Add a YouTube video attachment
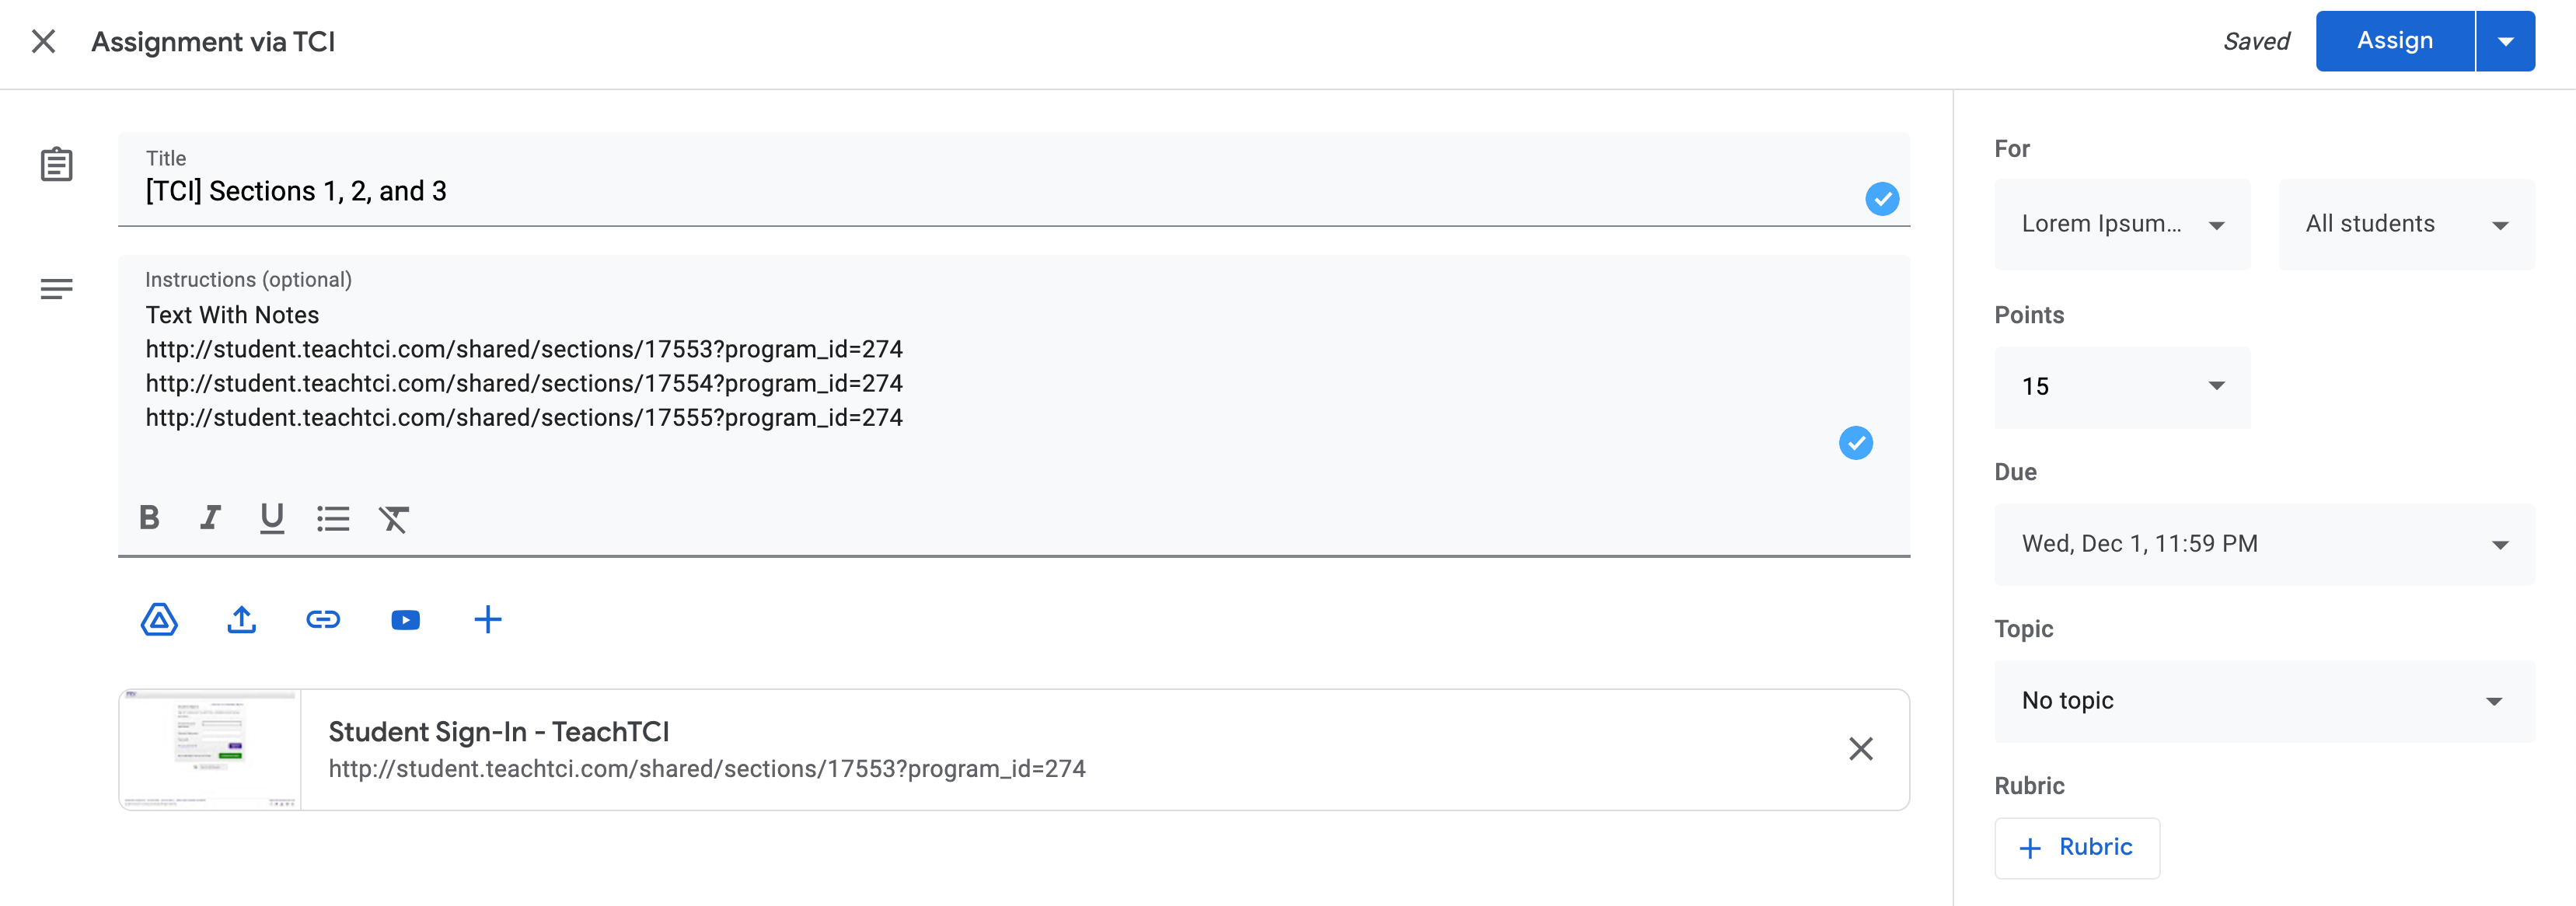 point(405,620)
